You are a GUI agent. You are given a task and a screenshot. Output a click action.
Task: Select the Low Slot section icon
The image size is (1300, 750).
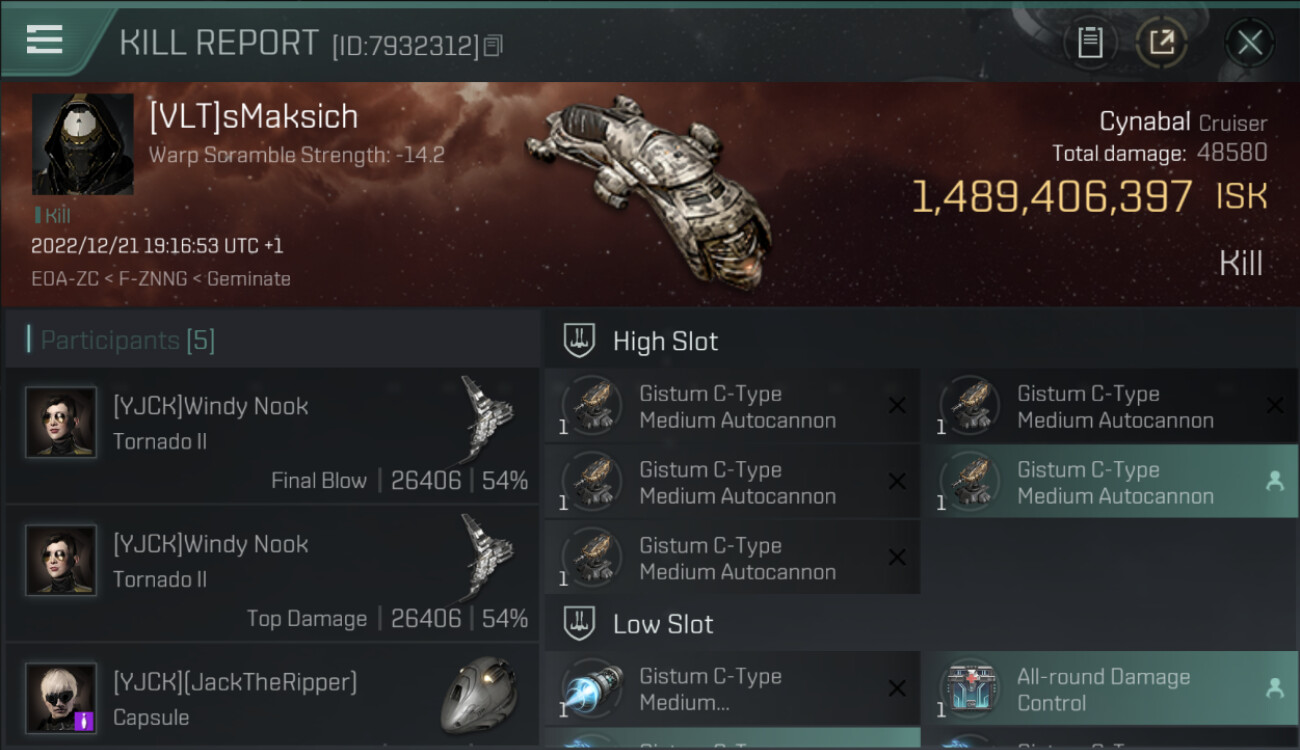click(x=579, y=624)
